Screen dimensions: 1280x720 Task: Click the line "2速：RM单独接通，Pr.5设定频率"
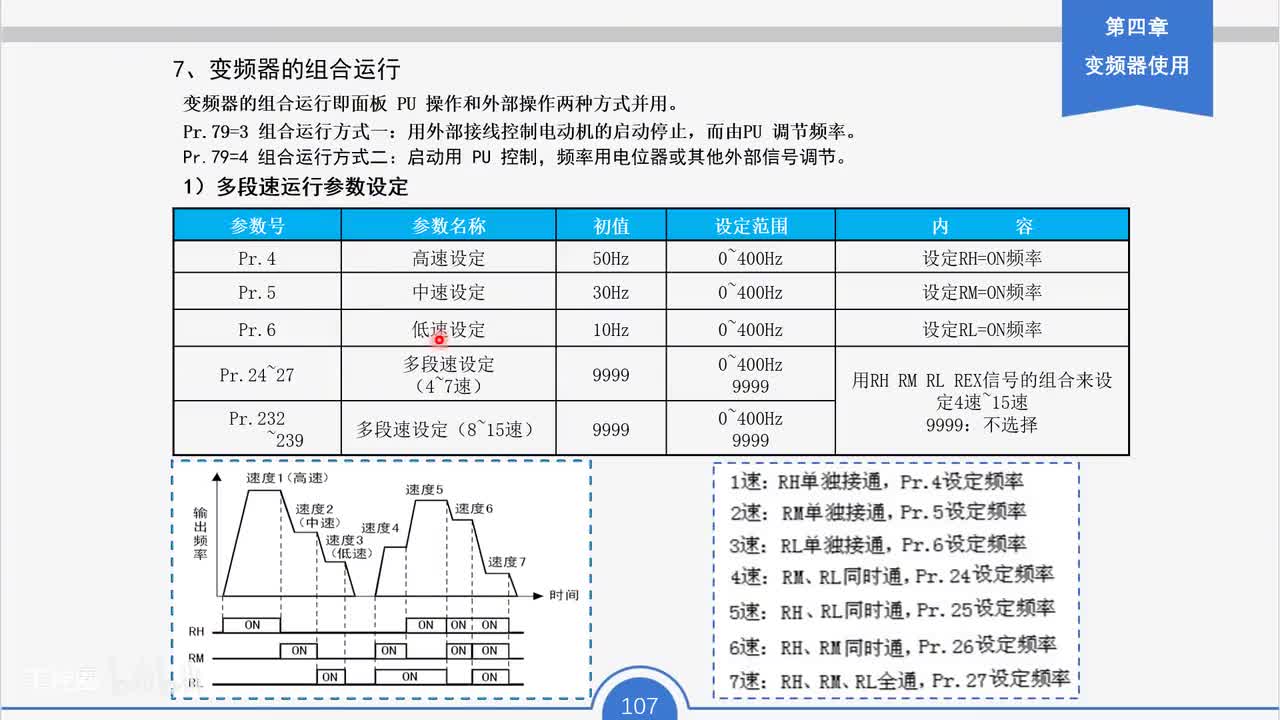[878, 512]
